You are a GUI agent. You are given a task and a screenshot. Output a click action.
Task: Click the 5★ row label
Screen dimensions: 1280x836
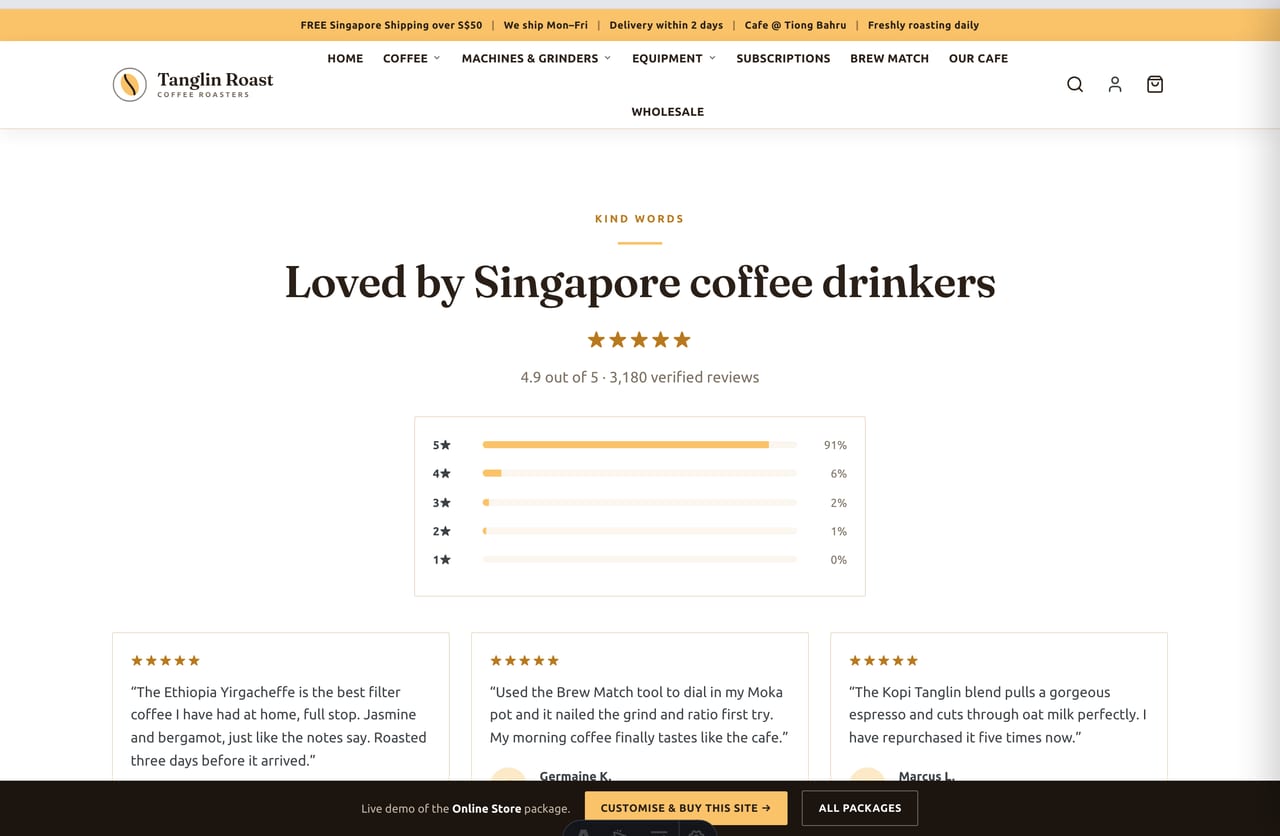pyautogui.click(x=442, y=445)
